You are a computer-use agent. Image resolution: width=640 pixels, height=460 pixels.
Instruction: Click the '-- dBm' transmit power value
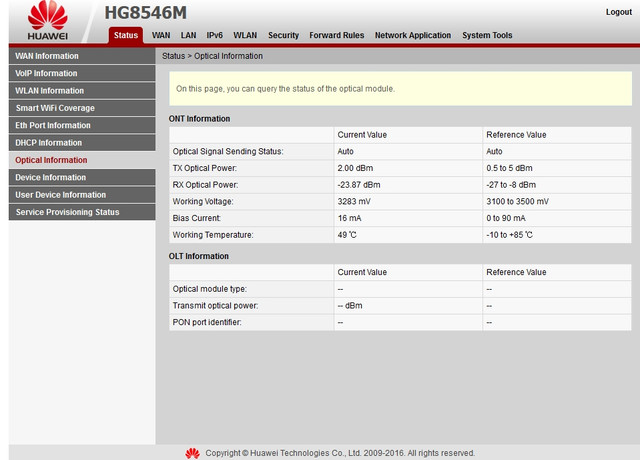tap(350, 306)
